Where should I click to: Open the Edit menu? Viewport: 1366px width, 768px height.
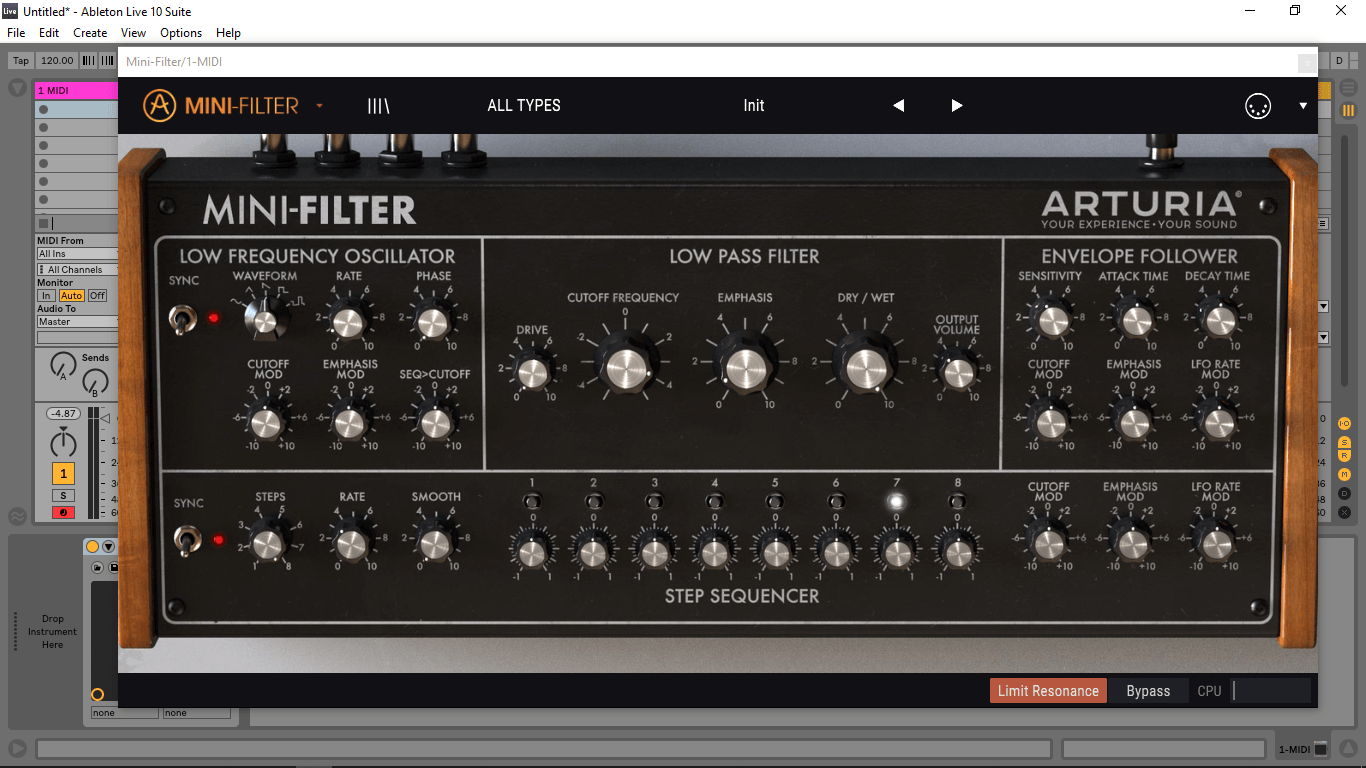tap(49, 33)
